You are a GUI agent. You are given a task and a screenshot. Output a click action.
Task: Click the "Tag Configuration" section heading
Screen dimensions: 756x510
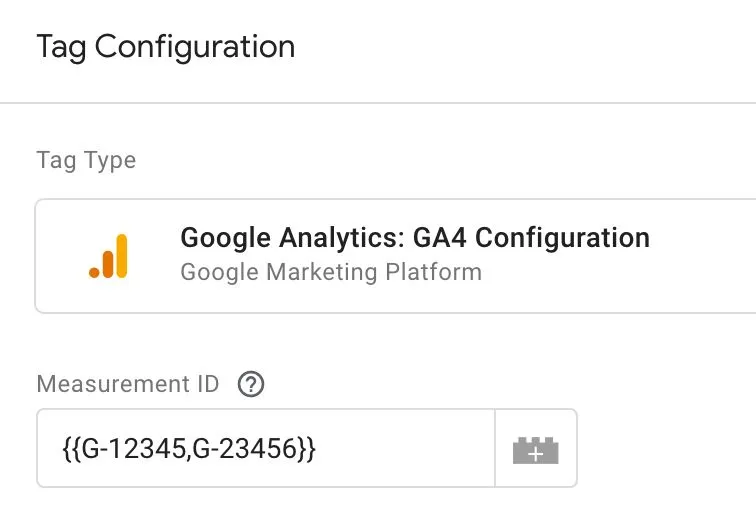tap(165, 47)
